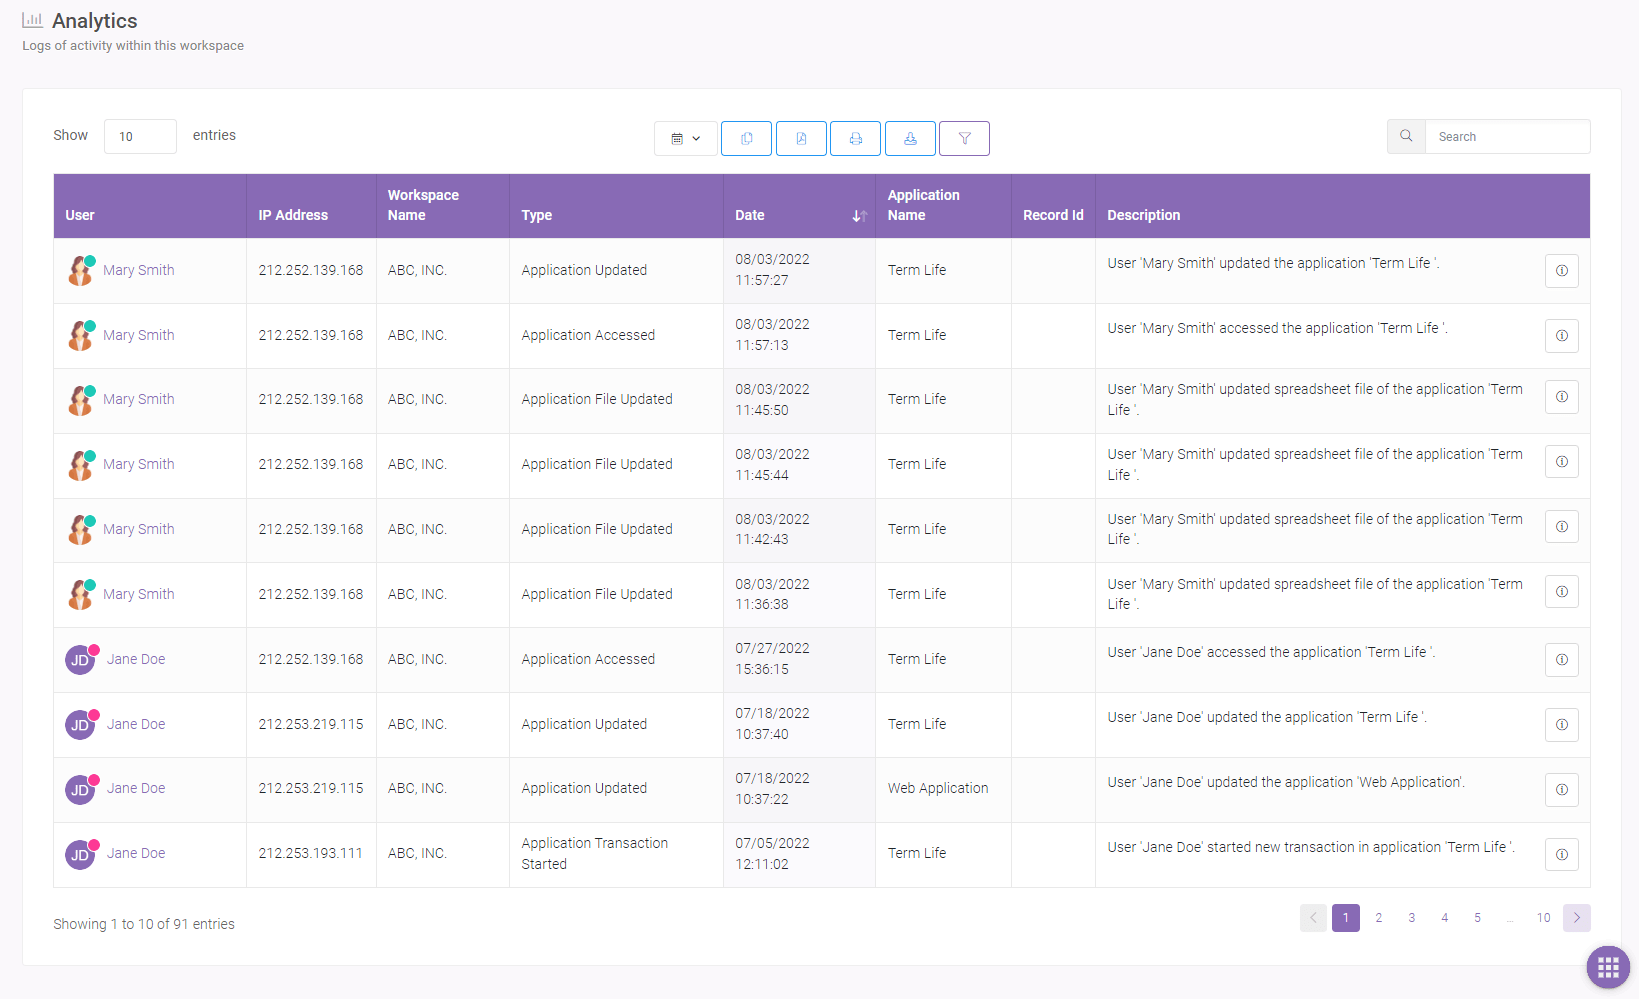Viewport: 1639px width, 999px height.
Task: Open the purple apps grid button
Action: (1608, 967)
